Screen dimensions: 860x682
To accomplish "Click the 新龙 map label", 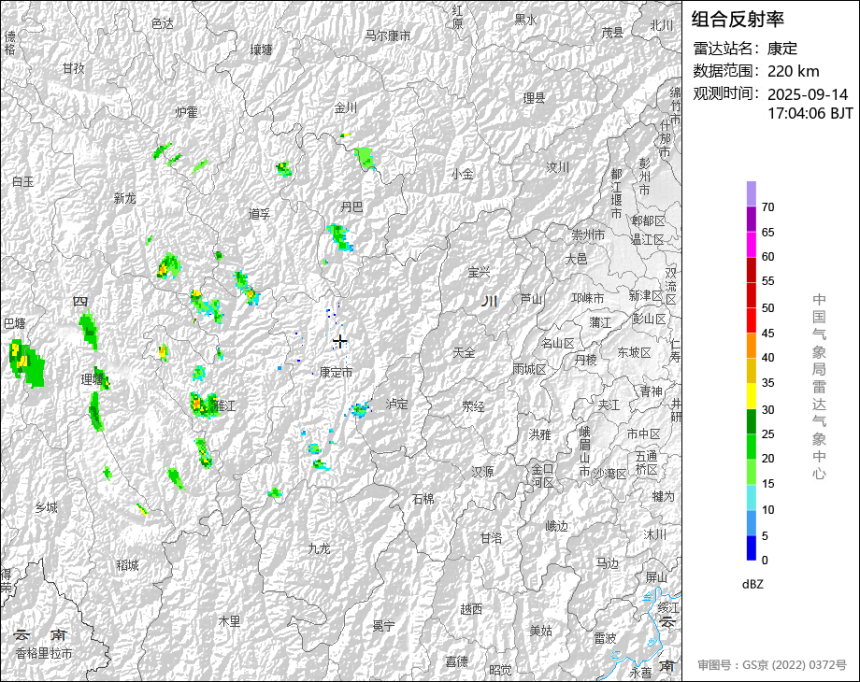I will pos(125,198).
